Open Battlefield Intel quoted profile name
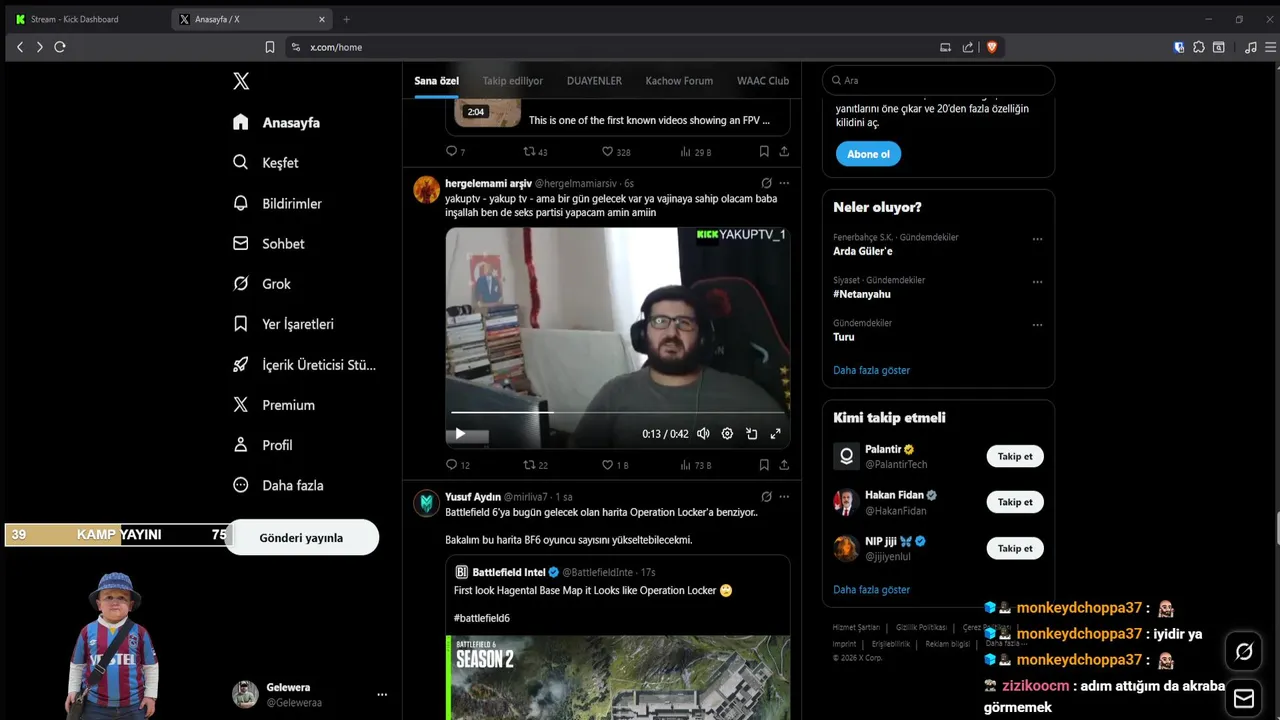The image size is (1280, 720). 509,572
